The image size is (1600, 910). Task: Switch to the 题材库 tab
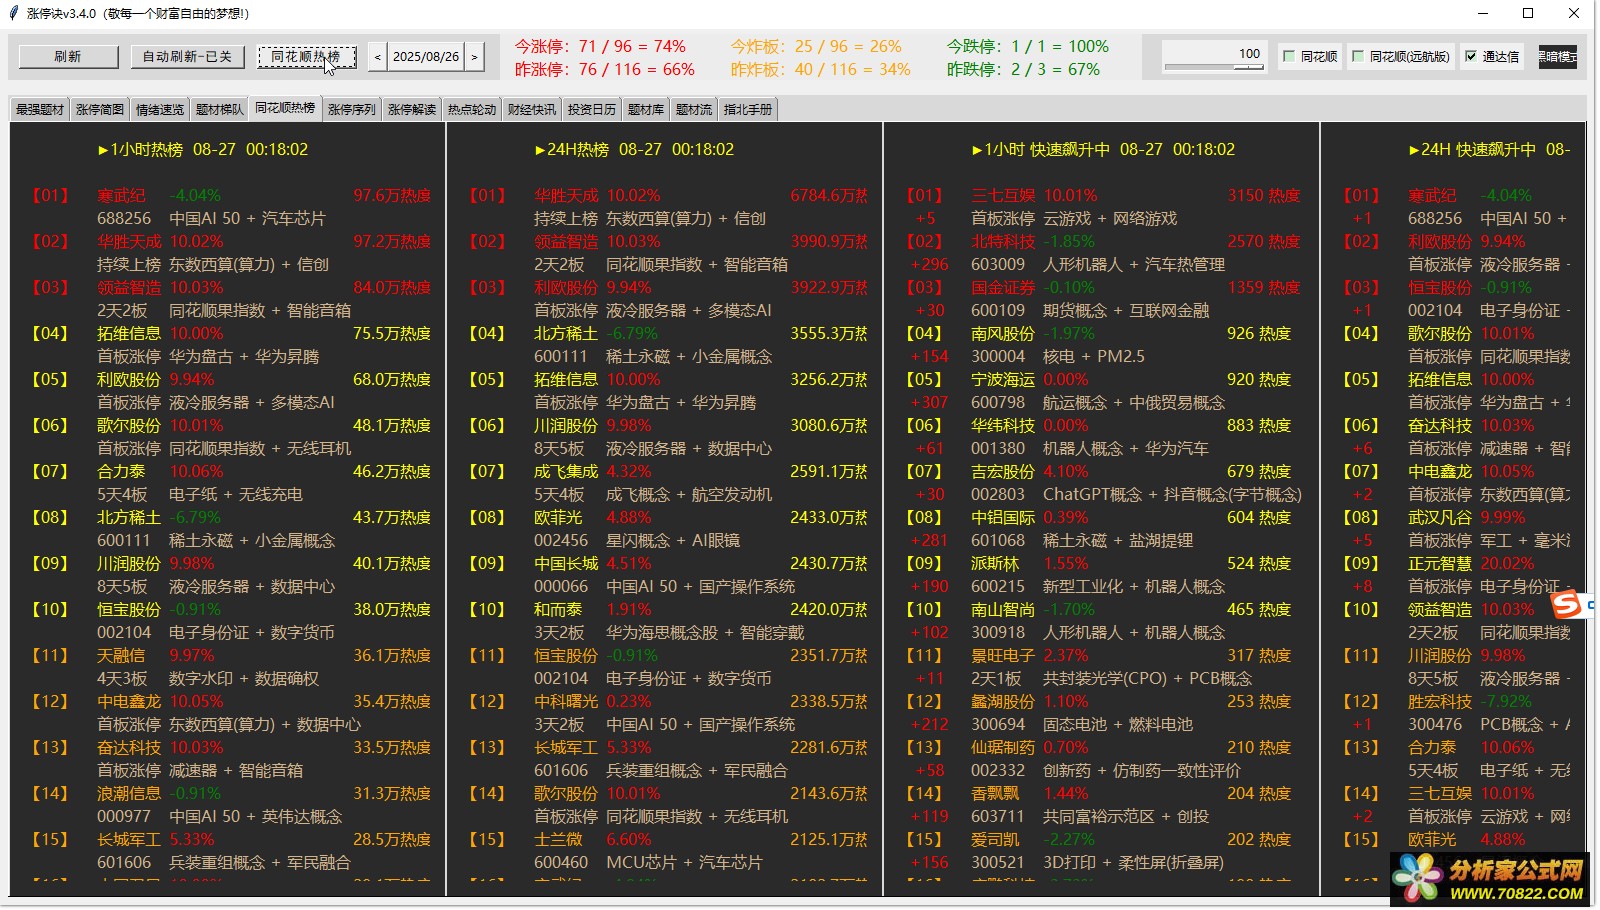pyautogui.click(x=646, y=110)
